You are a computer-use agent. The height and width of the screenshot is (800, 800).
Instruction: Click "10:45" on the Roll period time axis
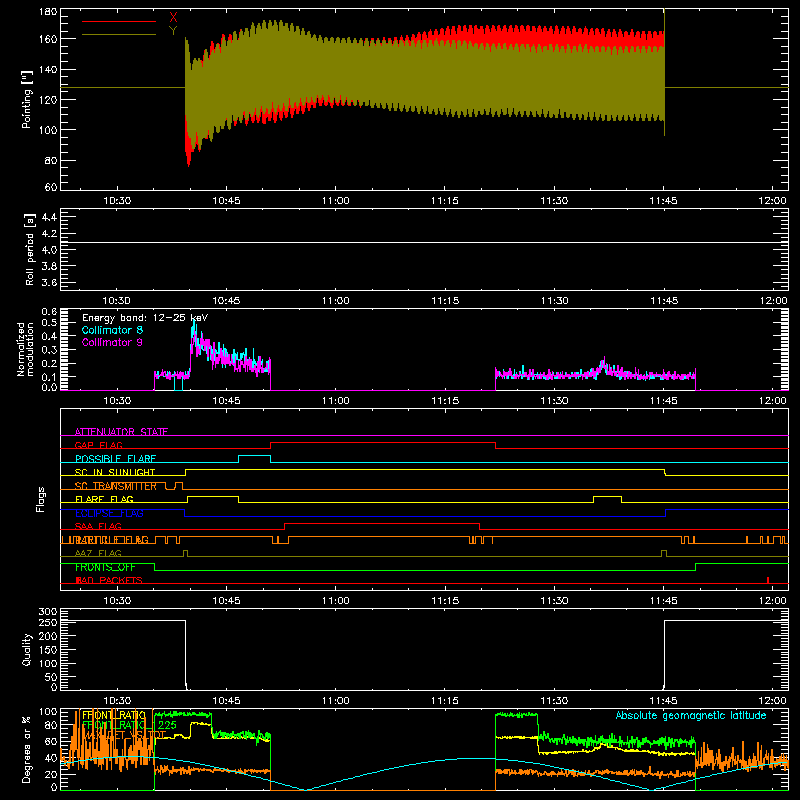tap(227, 301)
